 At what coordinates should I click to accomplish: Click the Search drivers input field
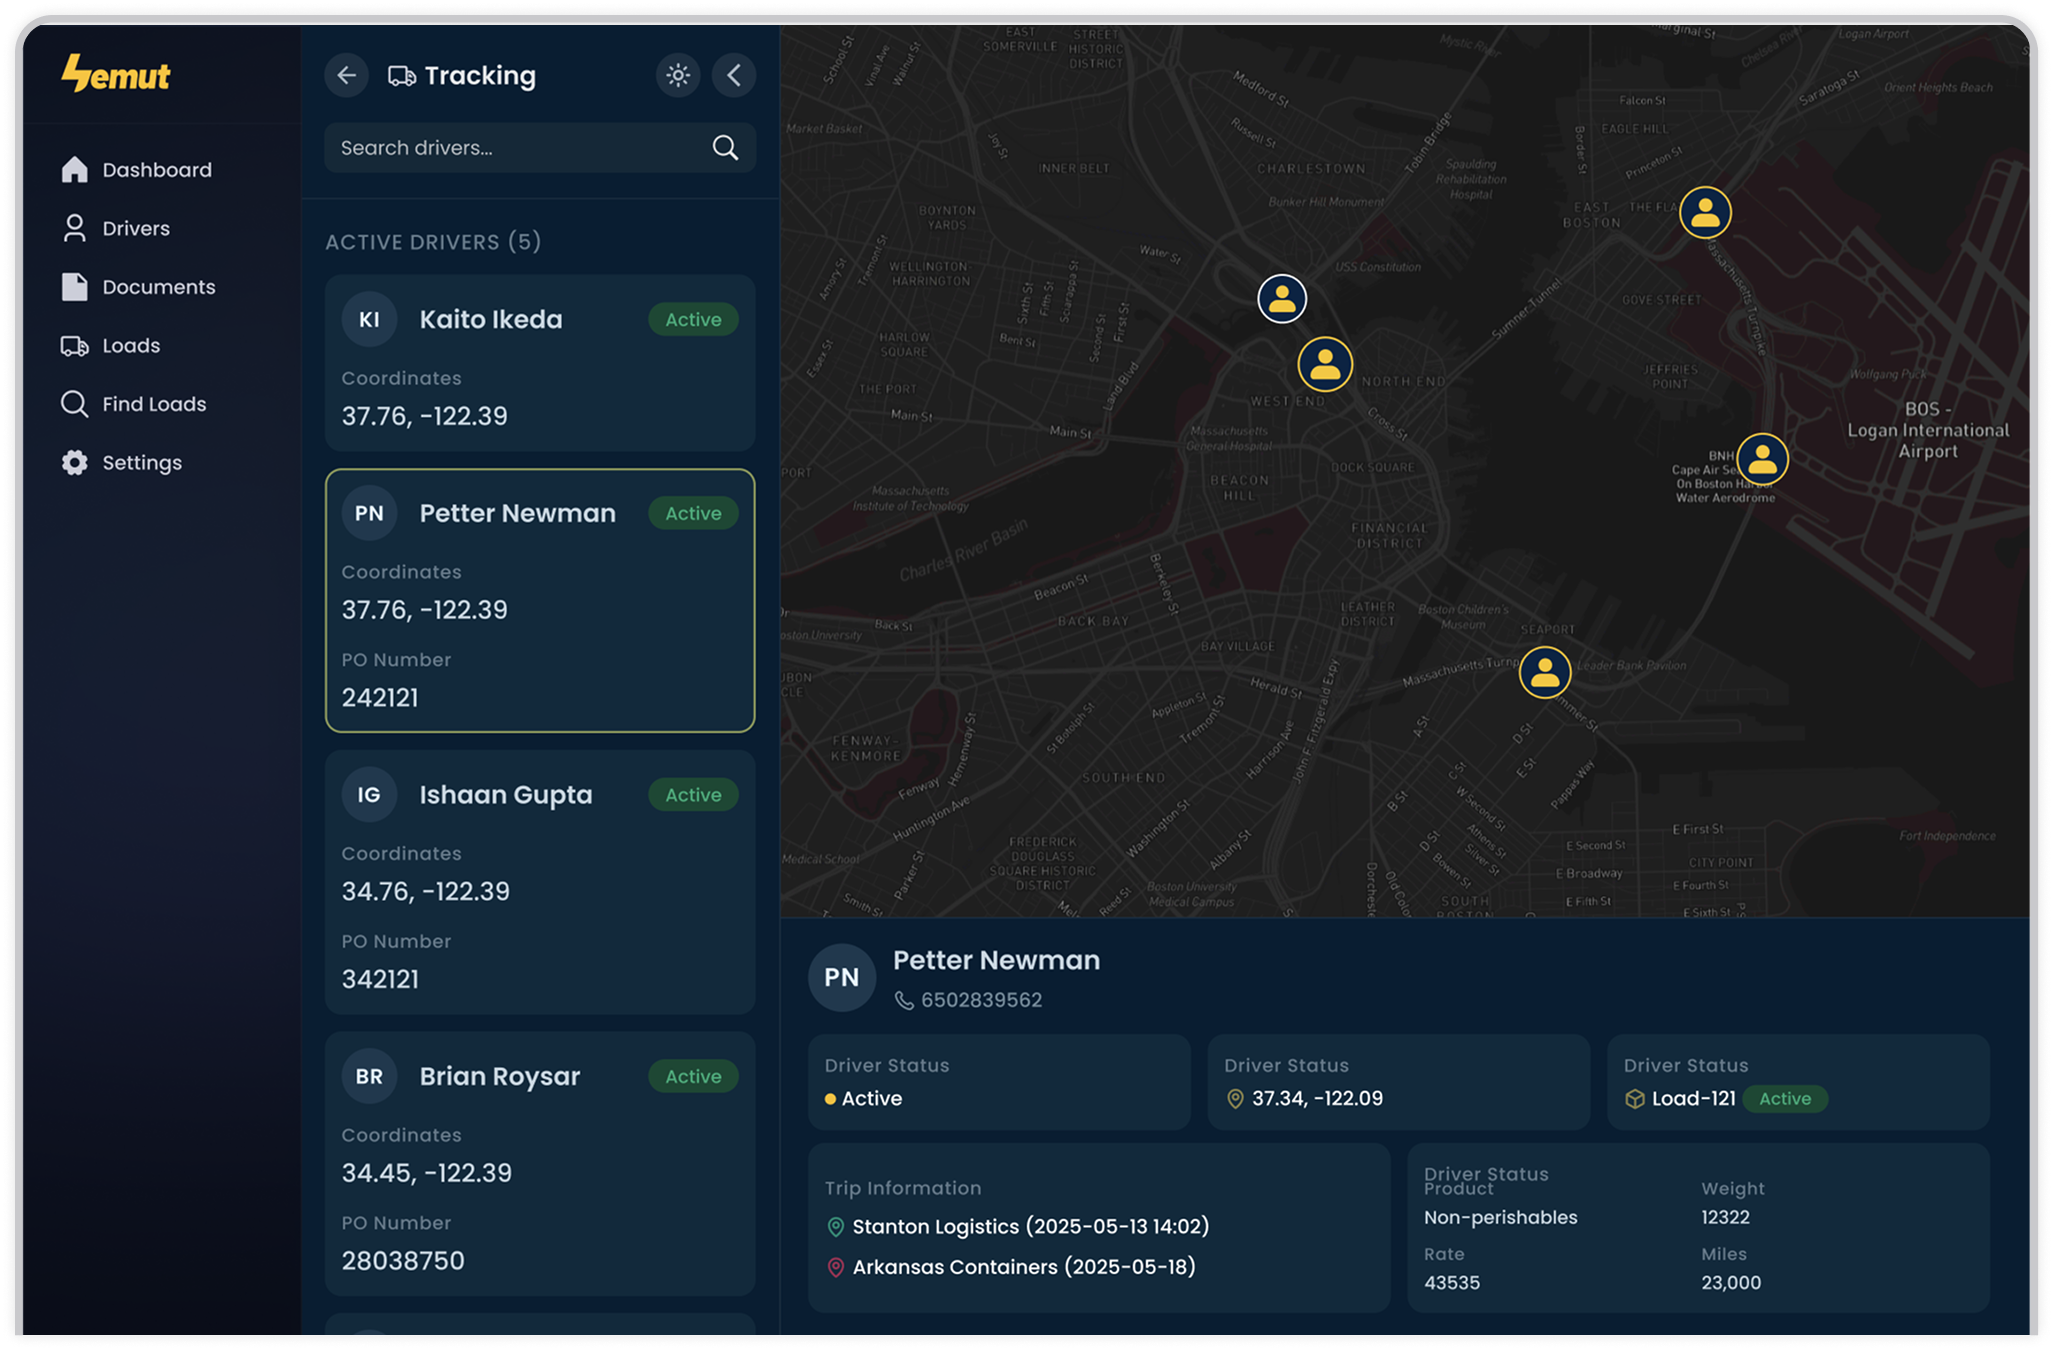tap(520, 148)
